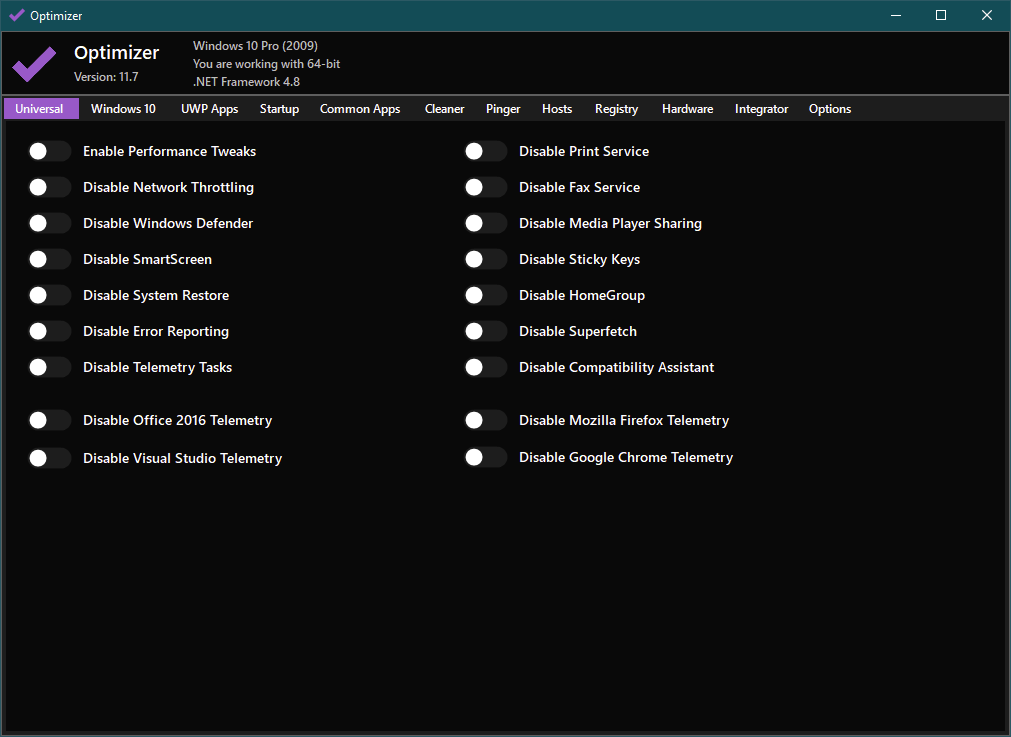
Task: Toggle Disable Print Service switch
Action: [485, 151]
